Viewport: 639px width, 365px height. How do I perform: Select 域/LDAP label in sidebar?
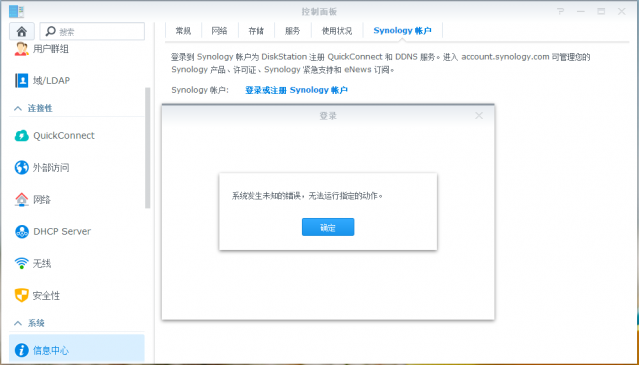click(51, 80)
